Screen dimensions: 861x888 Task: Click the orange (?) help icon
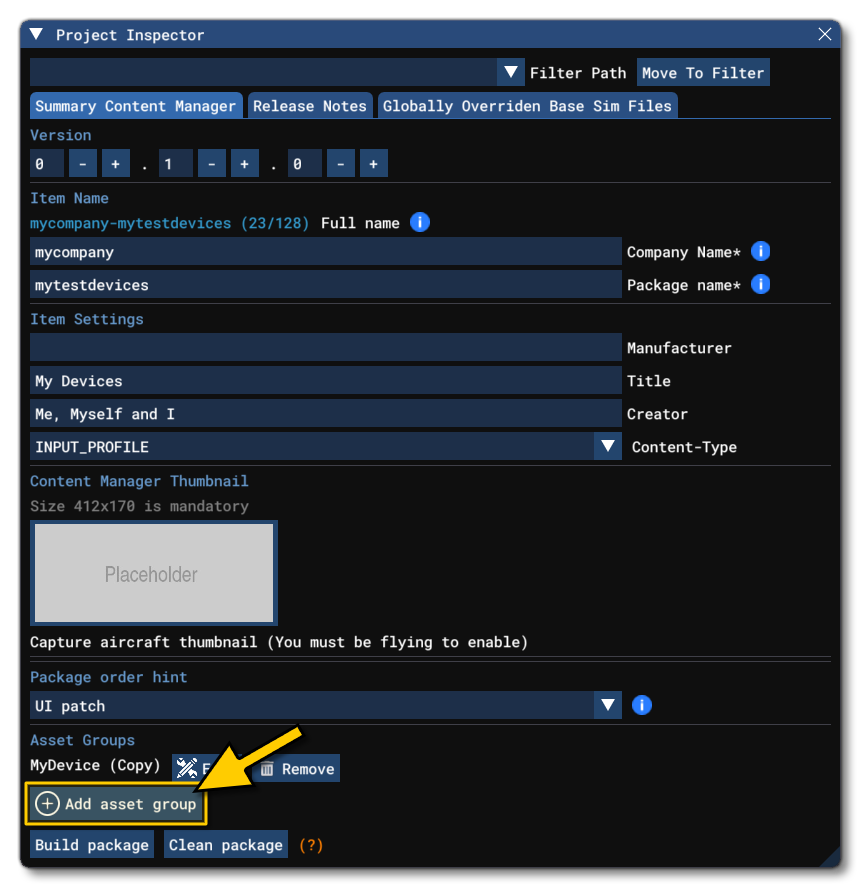(x=310, y=844)
